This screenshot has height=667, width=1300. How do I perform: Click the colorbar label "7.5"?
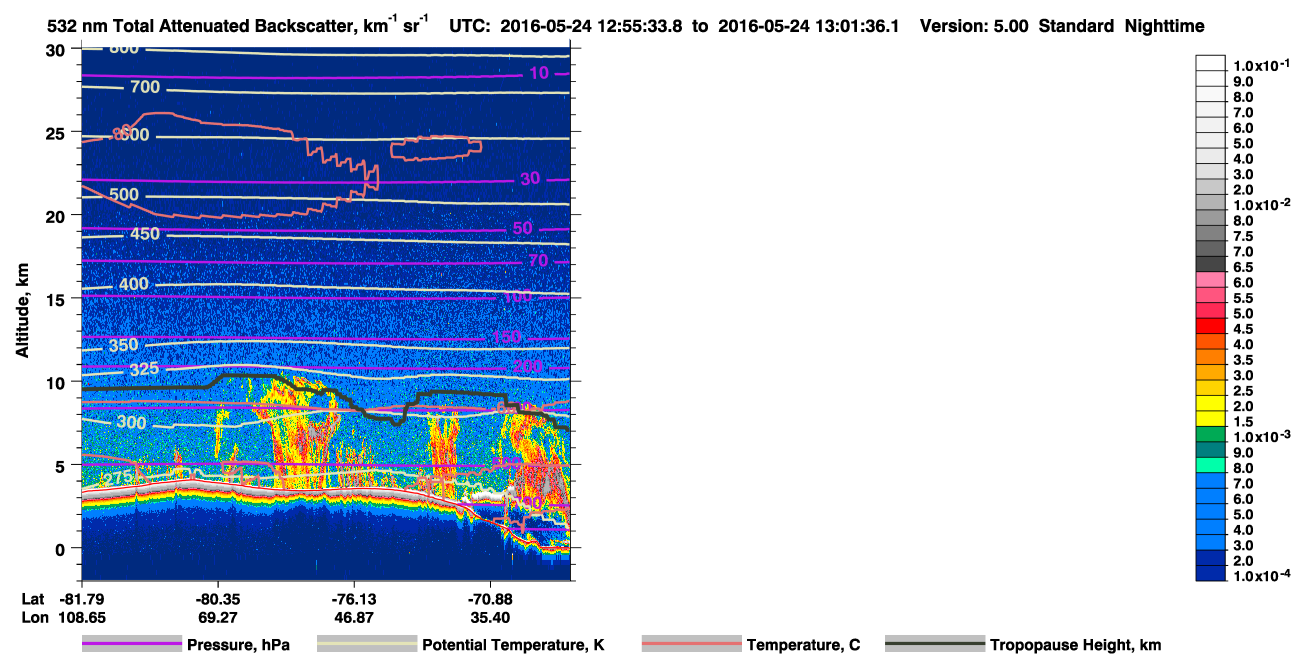tap(1243, 236)
